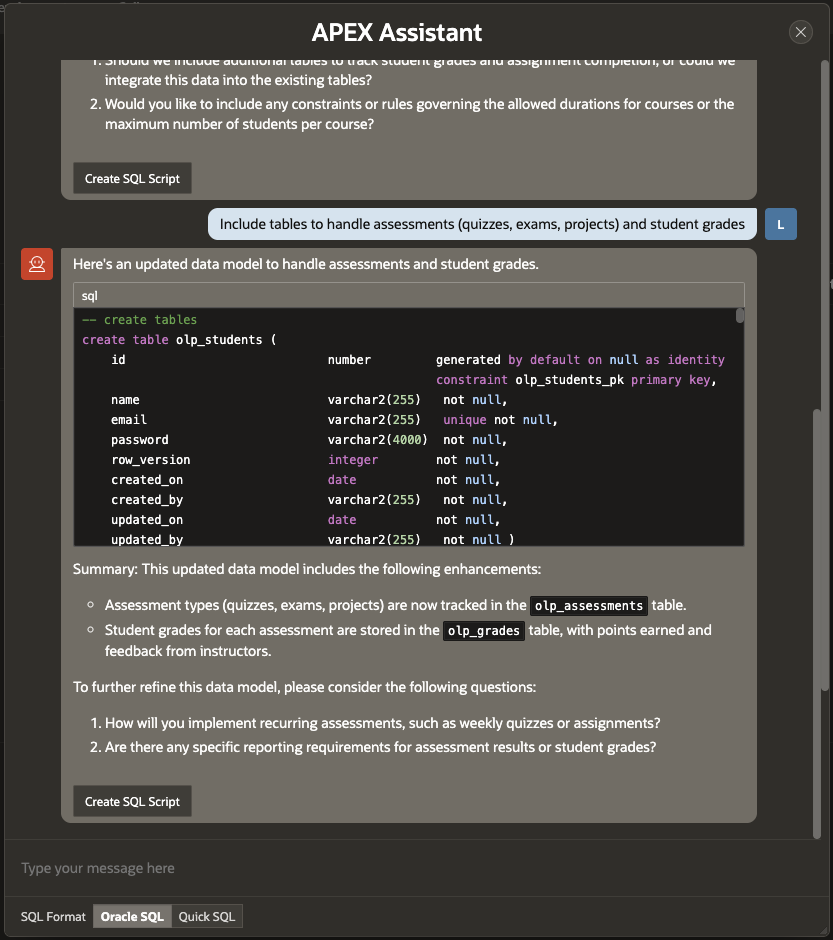The width and height of the screenshot is (833, 940).
Task: Click the SQL code block scrollbar thumb
Action: 740,316
